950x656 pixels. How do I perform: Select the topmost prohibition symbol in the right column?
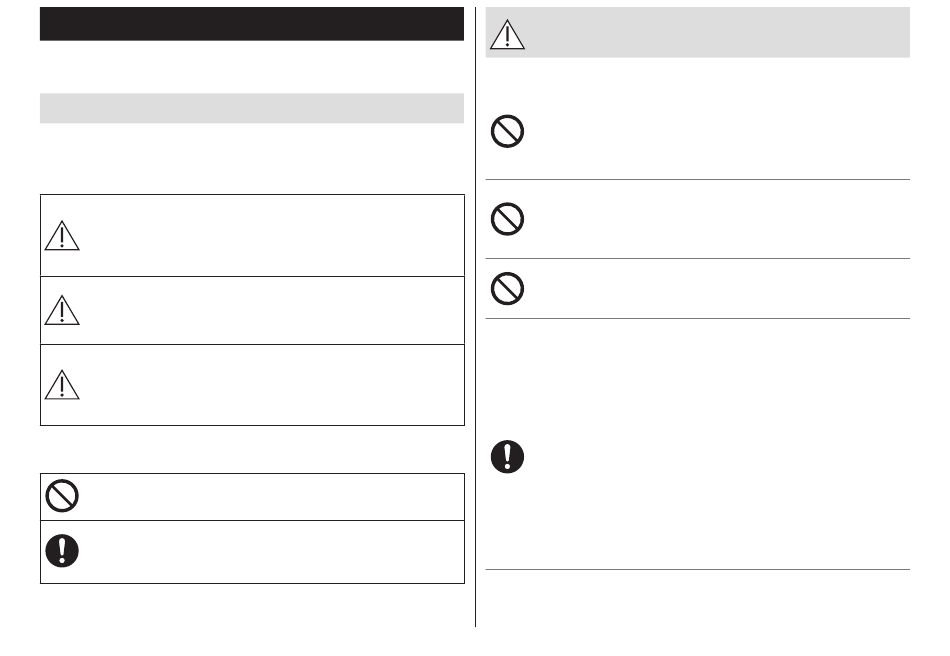point(507,131)
